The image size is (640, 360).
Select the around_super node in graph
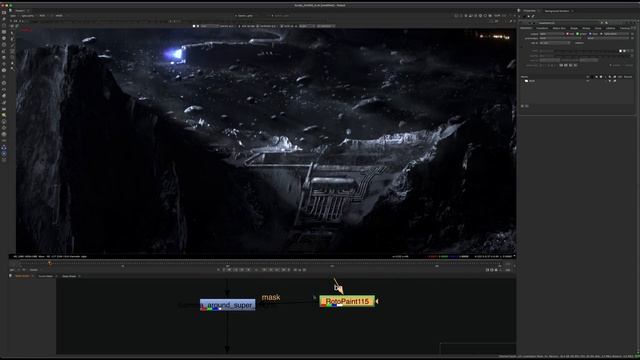click(x=227, y=305)
